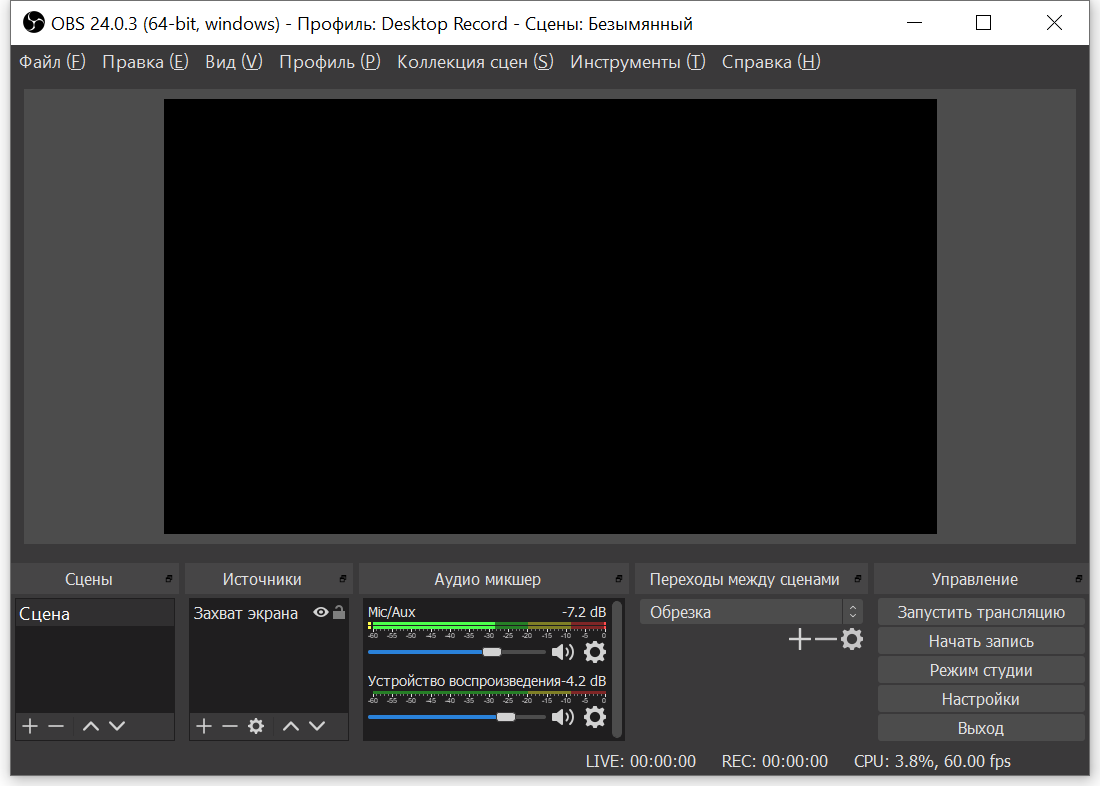This screenshot has width=1100, height=786.
Task: Select Захват экрана source row
Action: click(x=269, y=613)
